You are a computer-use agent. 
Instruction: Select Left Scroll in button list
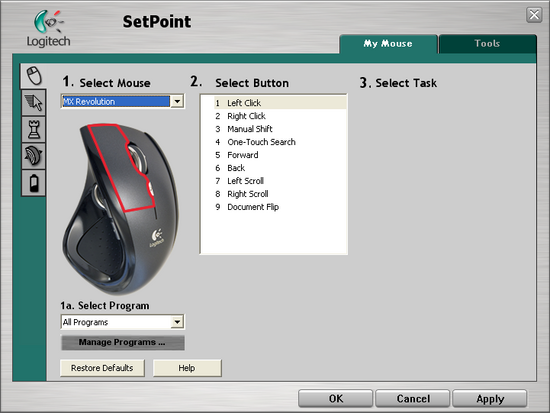coord(280,181)
